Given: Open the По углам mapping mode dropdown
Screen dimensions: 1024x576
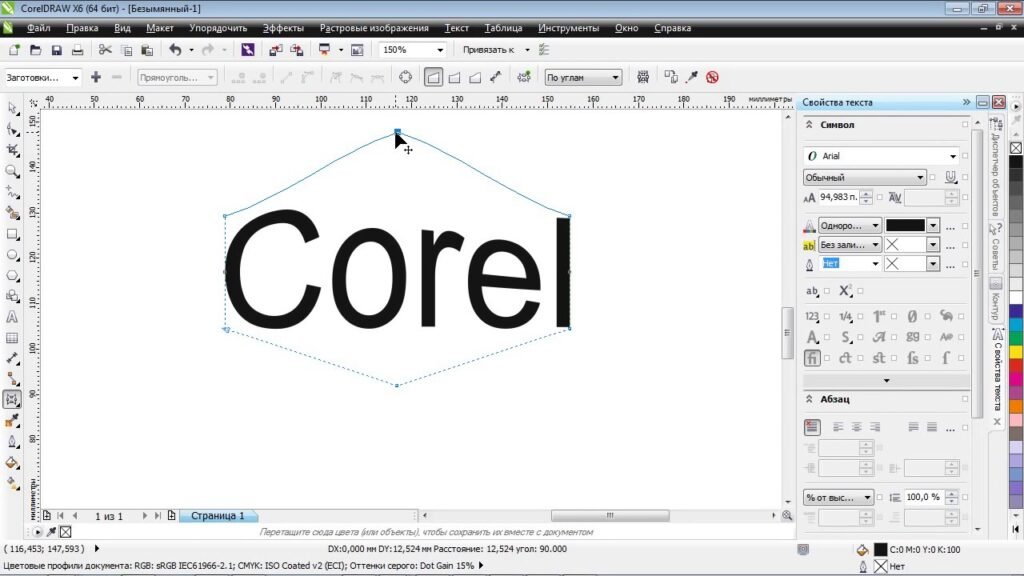Looking at the screenshot, I should [x=583, y=77].
